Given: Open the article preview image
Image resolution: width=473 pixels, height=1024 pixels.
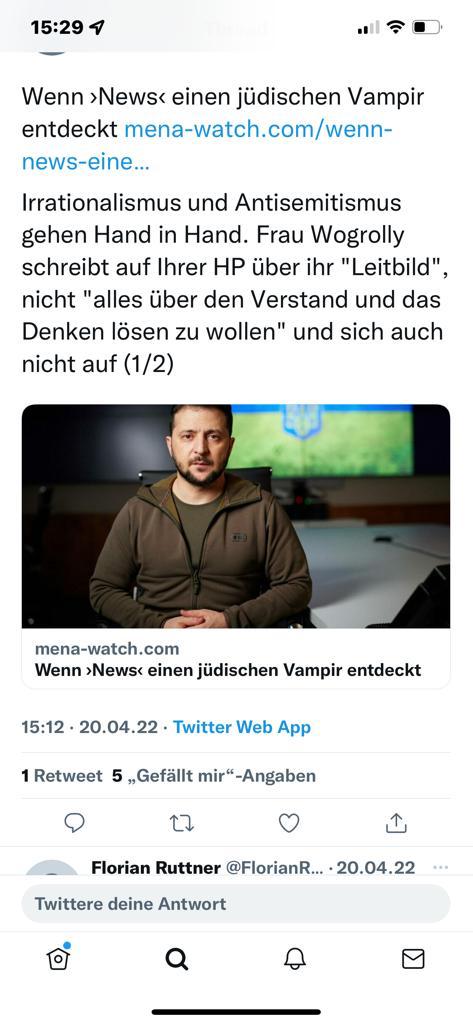Looking at the screenshot, I should point(236,516).
